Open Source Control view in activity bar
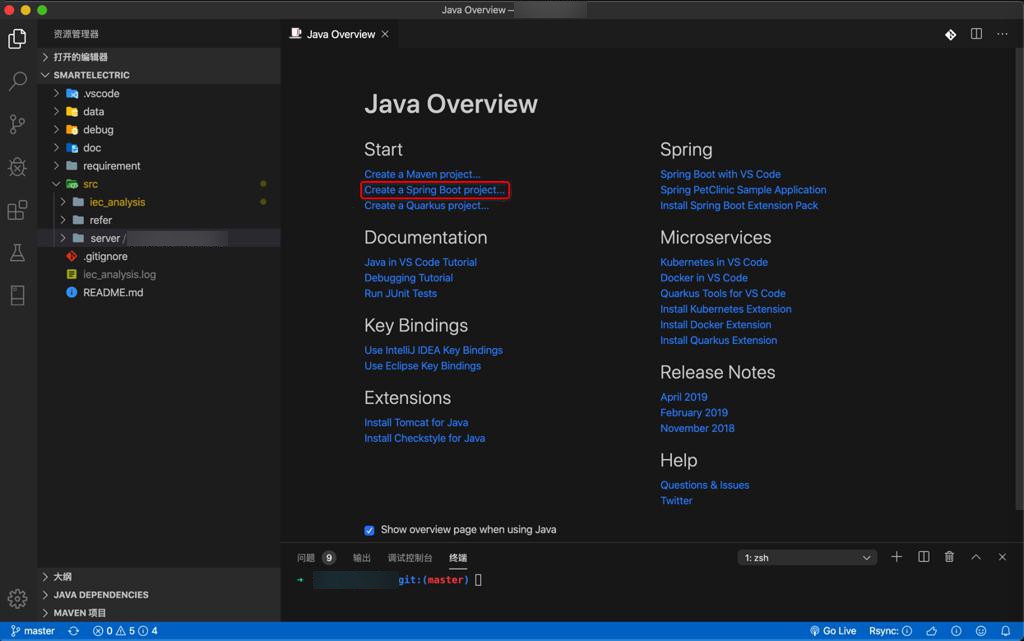The height and width of the screenshot is (641, 1024). [17, 124]
